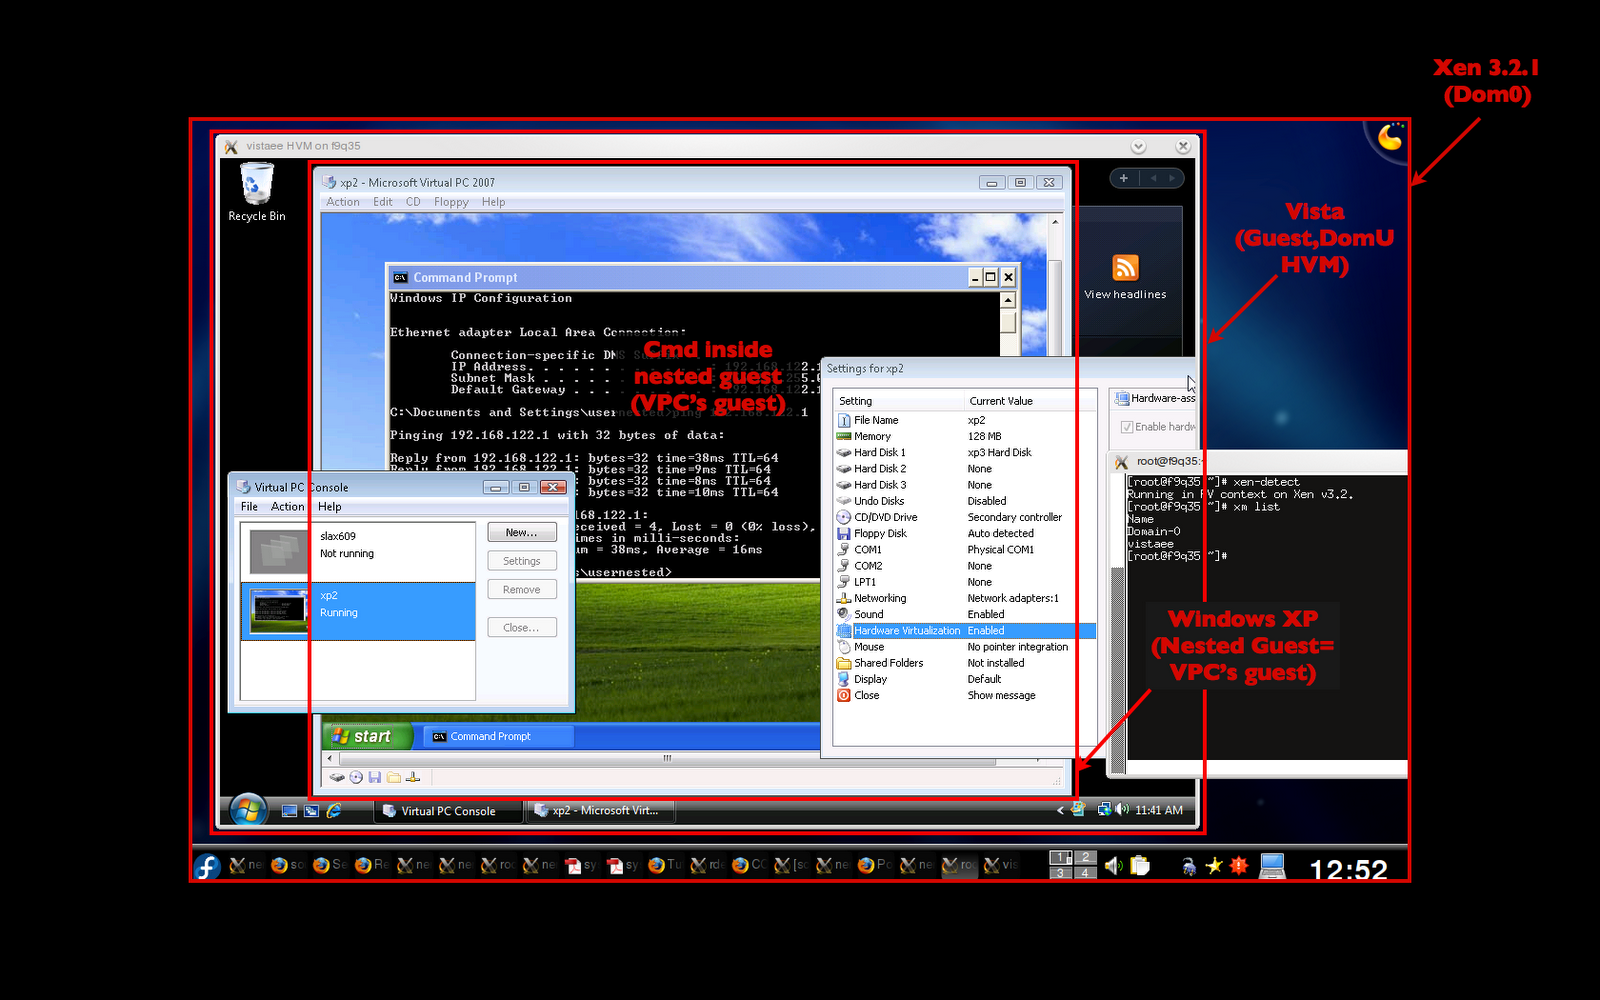Click the Windows XP start button

[x=366, y=736]
